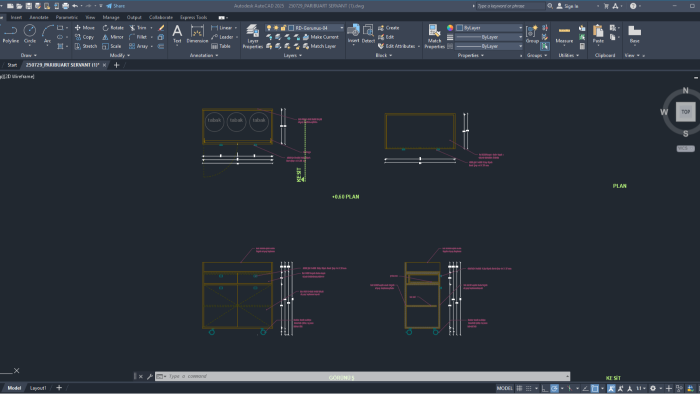700x394 pixels.
Task: Click the Copy tool
Action: (84, 37)
